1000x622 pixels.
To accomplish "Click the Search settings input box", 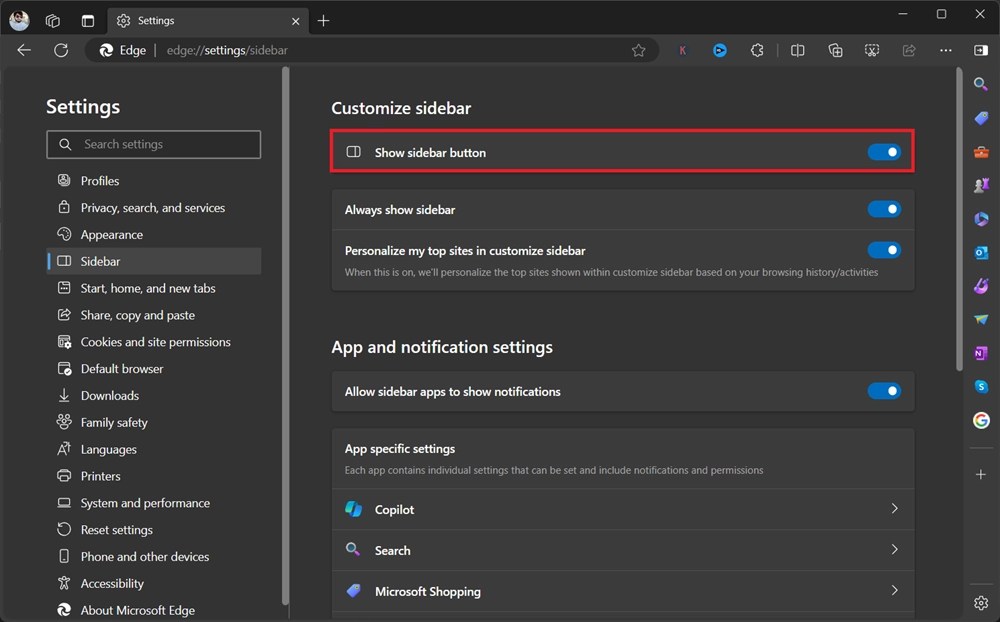I will tap(153, 144).
